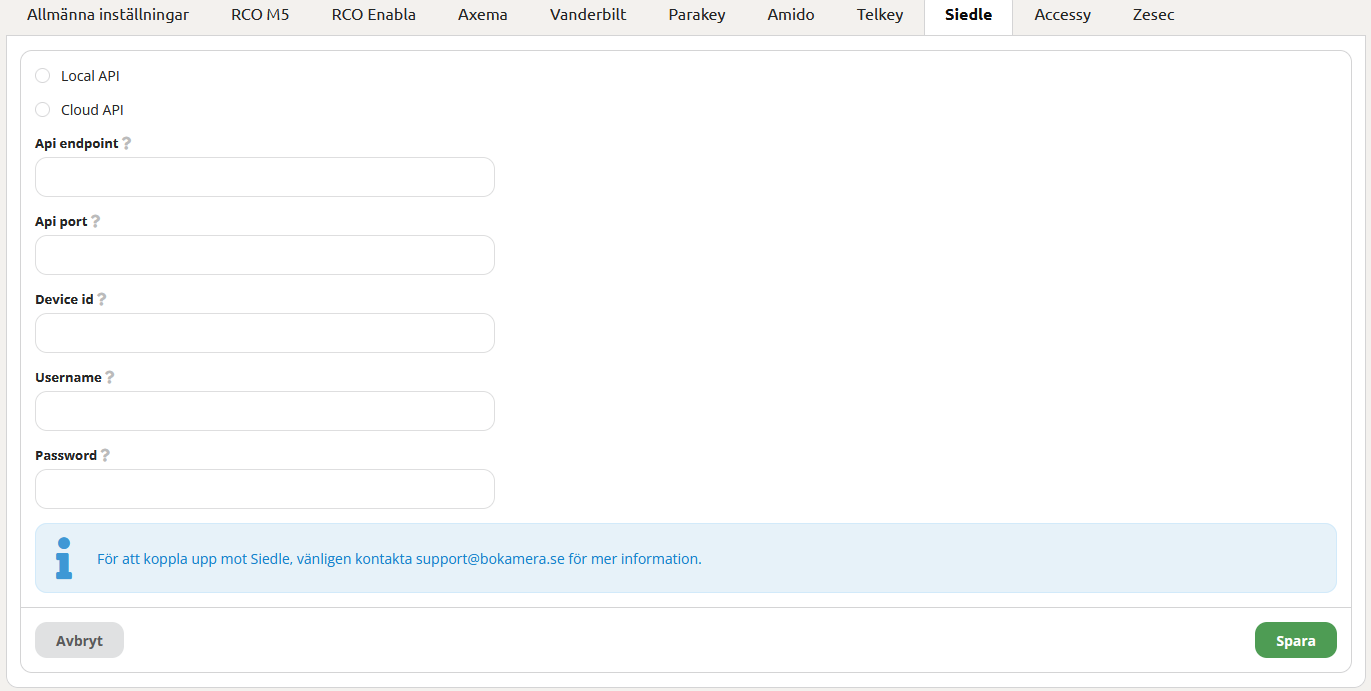Save settings with the Spara button
The width and height of the screenshot is (1371, 691).
[x=1296, y=640]
